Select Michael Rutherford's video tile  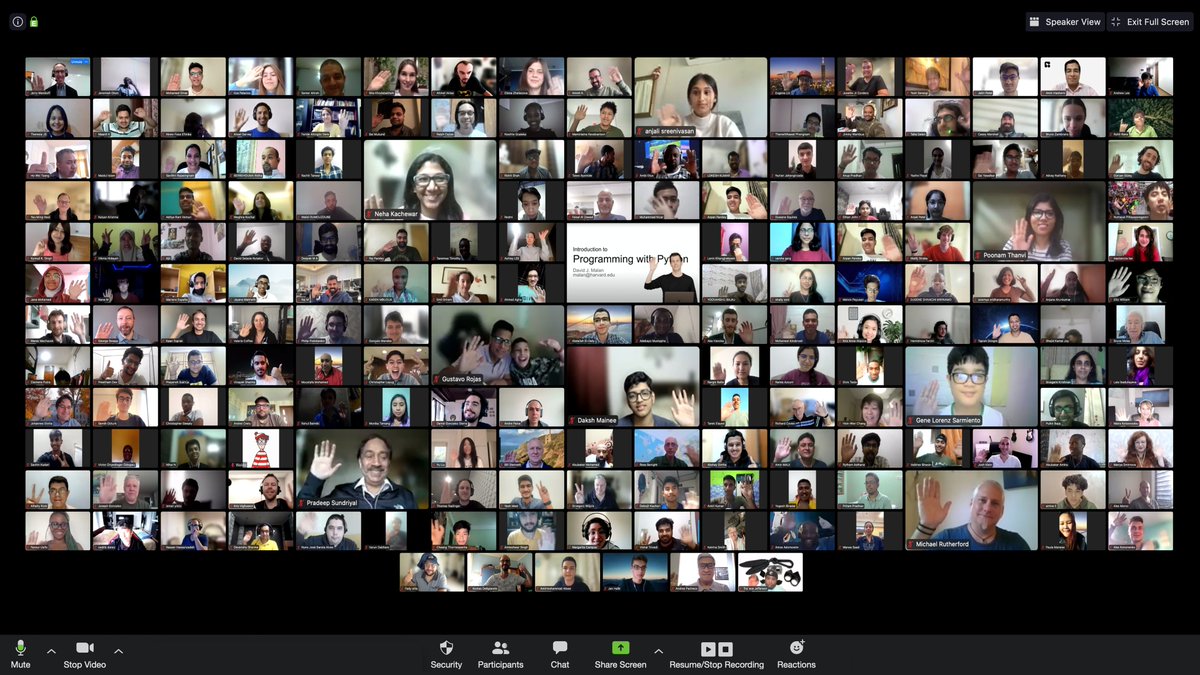coord(971,510)
